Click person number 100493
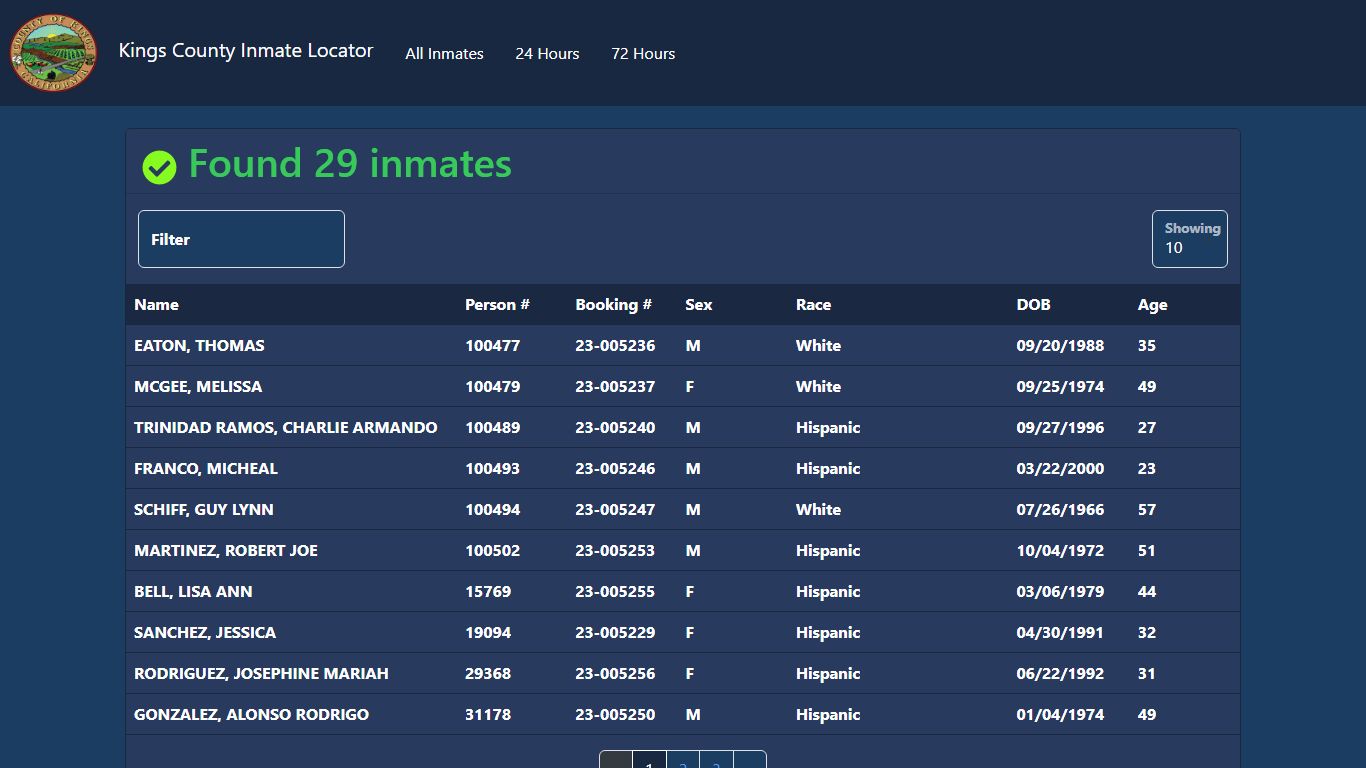The image size is (1366, 768). click(x=492, y=469)
